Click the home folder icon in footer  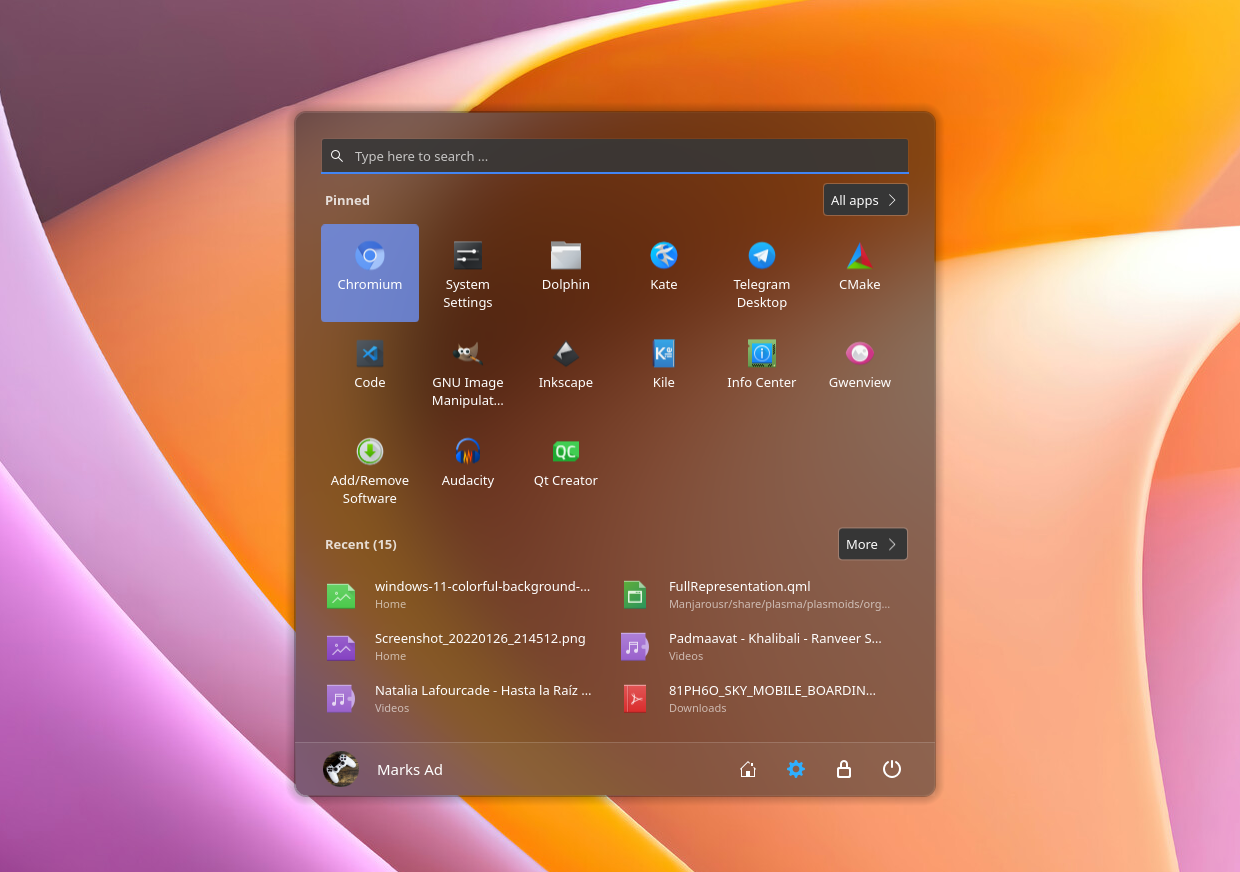[747, 769]
